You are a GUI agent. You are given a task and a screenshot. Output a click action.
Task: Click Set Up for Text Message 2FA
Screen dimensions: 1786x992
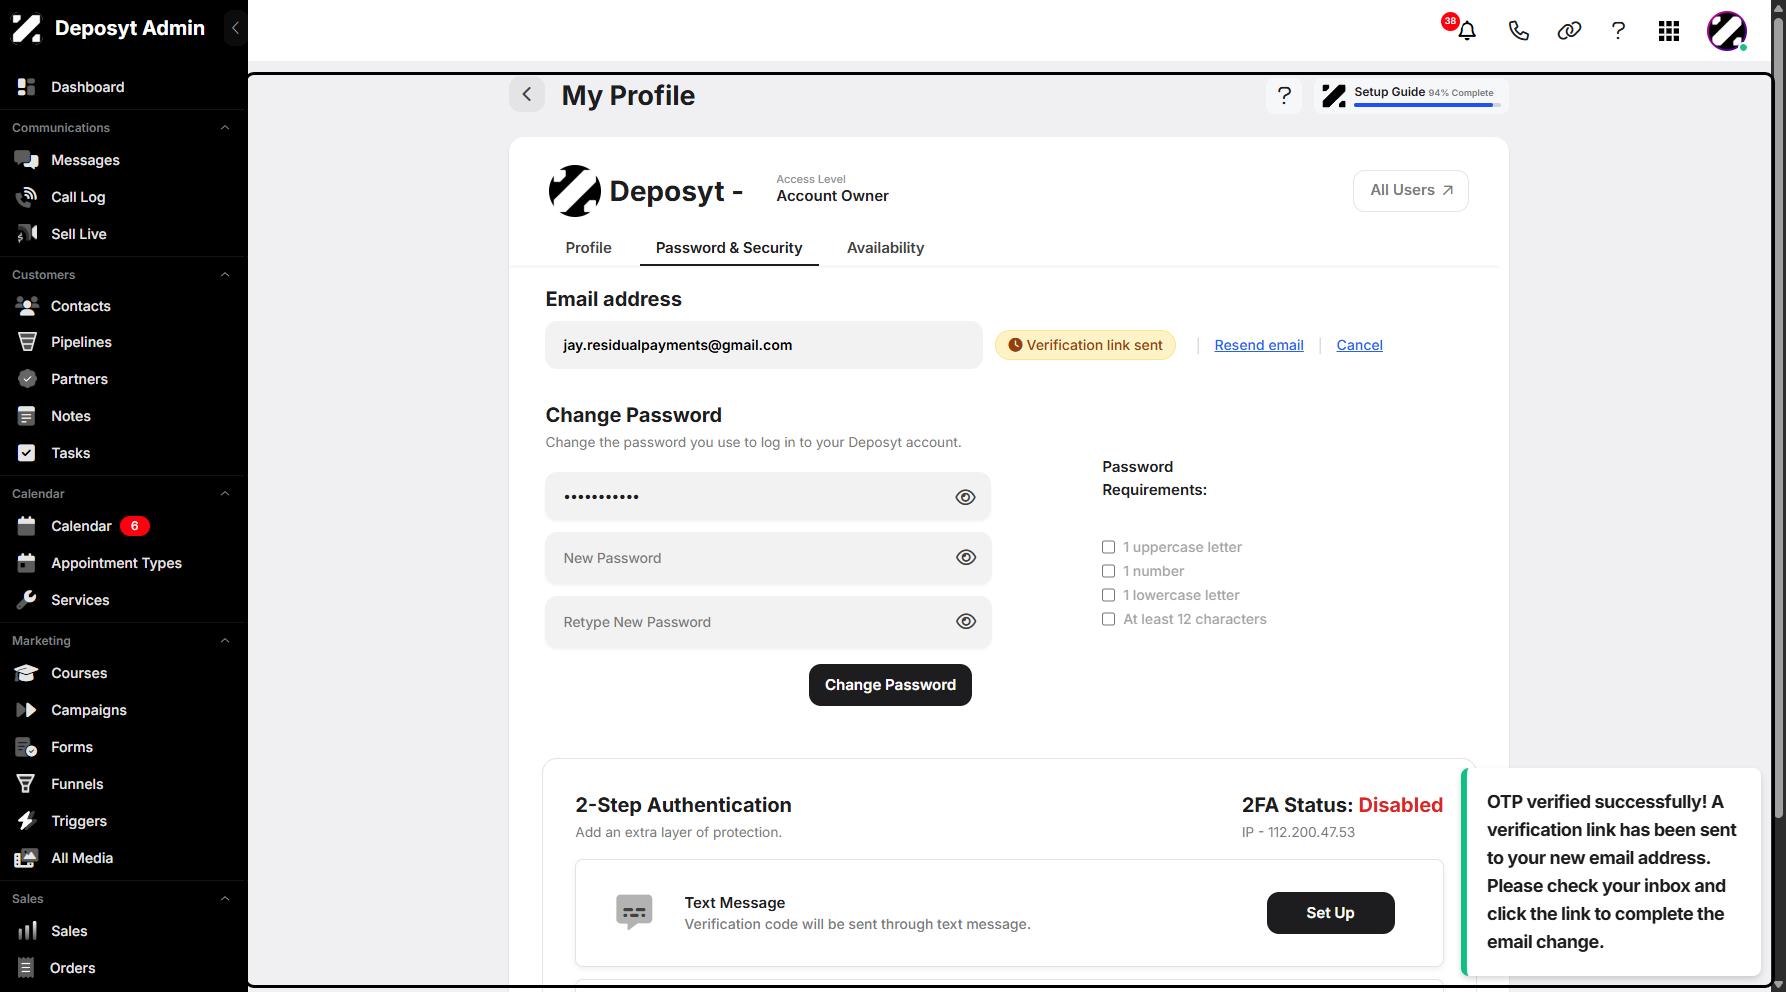coord(1330,913)
